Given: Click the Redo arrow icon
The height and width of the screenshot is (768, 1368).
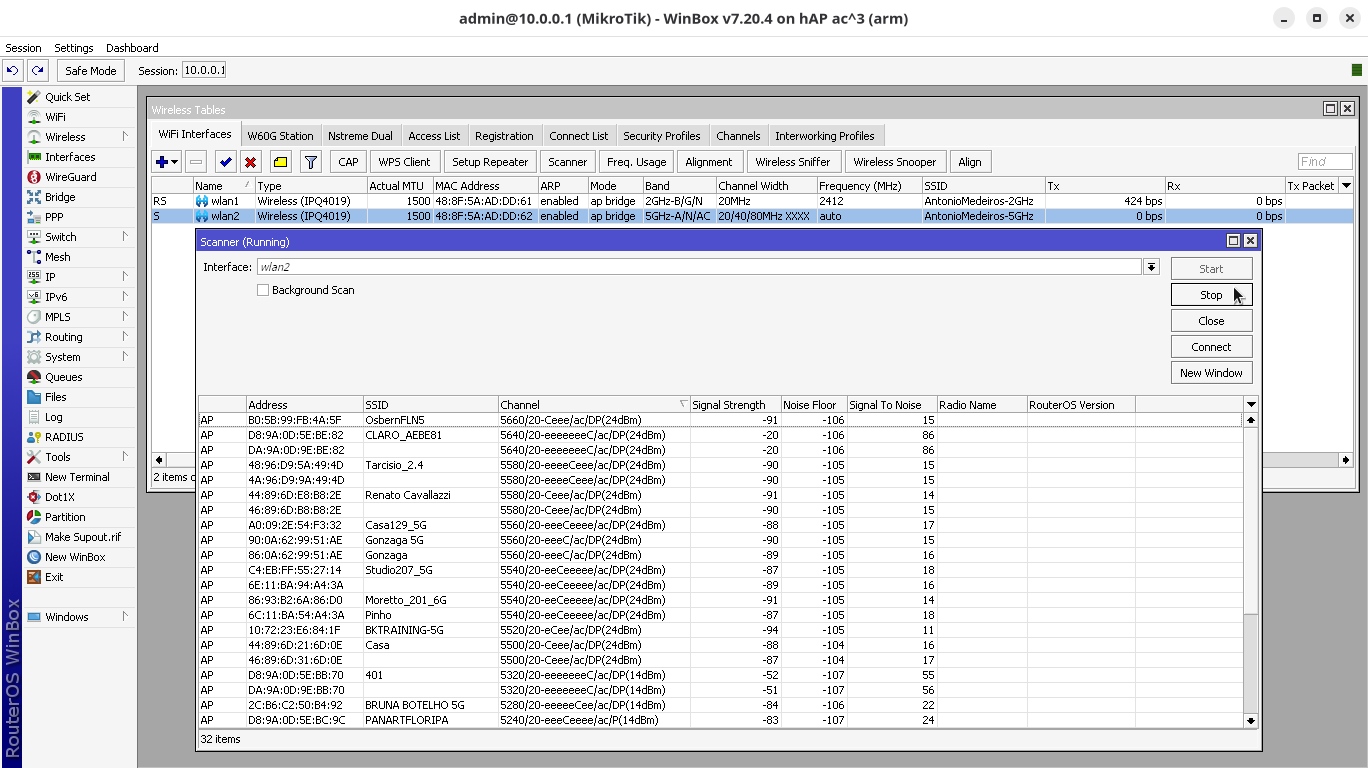Looking at the screenshot, I should point(38,71).
